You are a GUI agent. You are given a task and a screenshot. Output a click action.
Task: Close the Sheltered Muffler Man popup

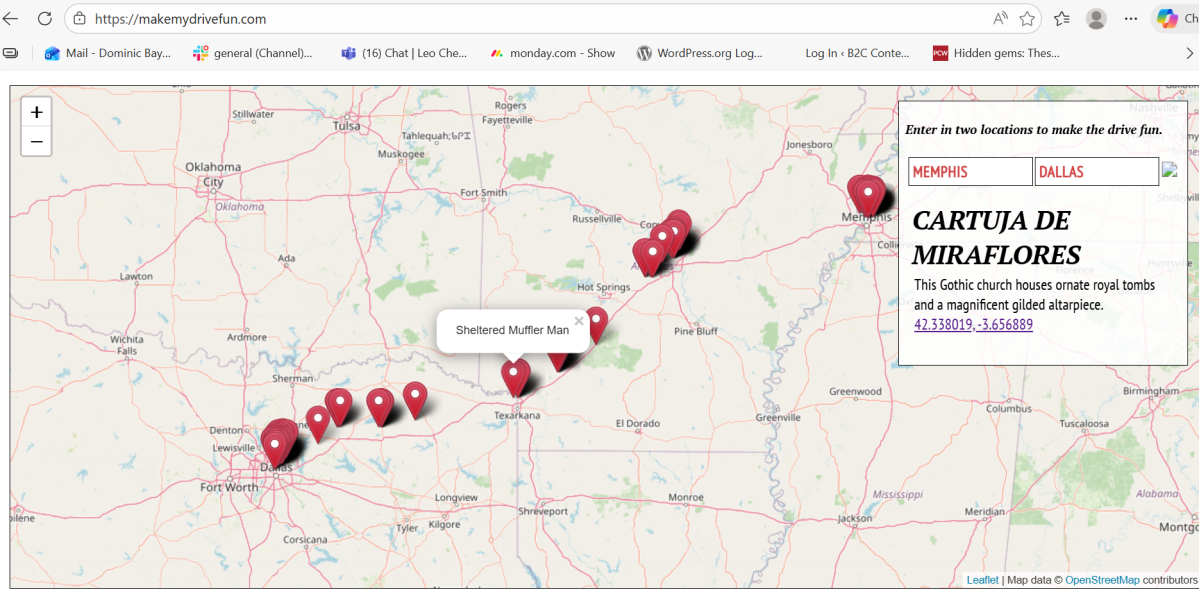click(579, 321)
